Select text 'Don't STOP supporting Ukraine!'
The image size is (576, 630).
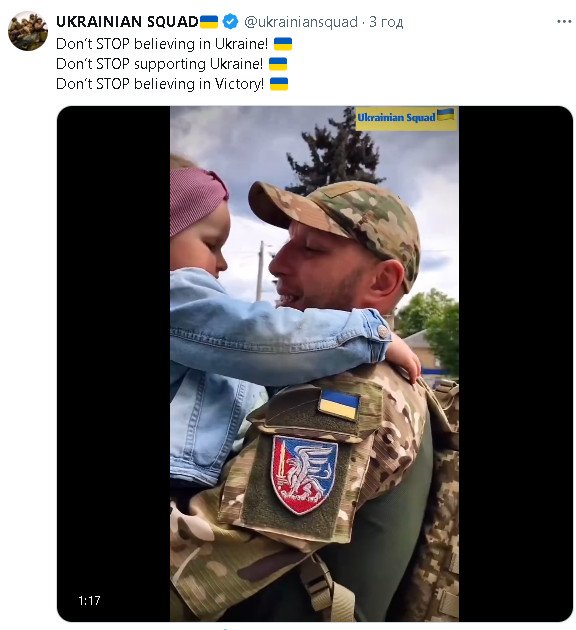coord(159,64)
